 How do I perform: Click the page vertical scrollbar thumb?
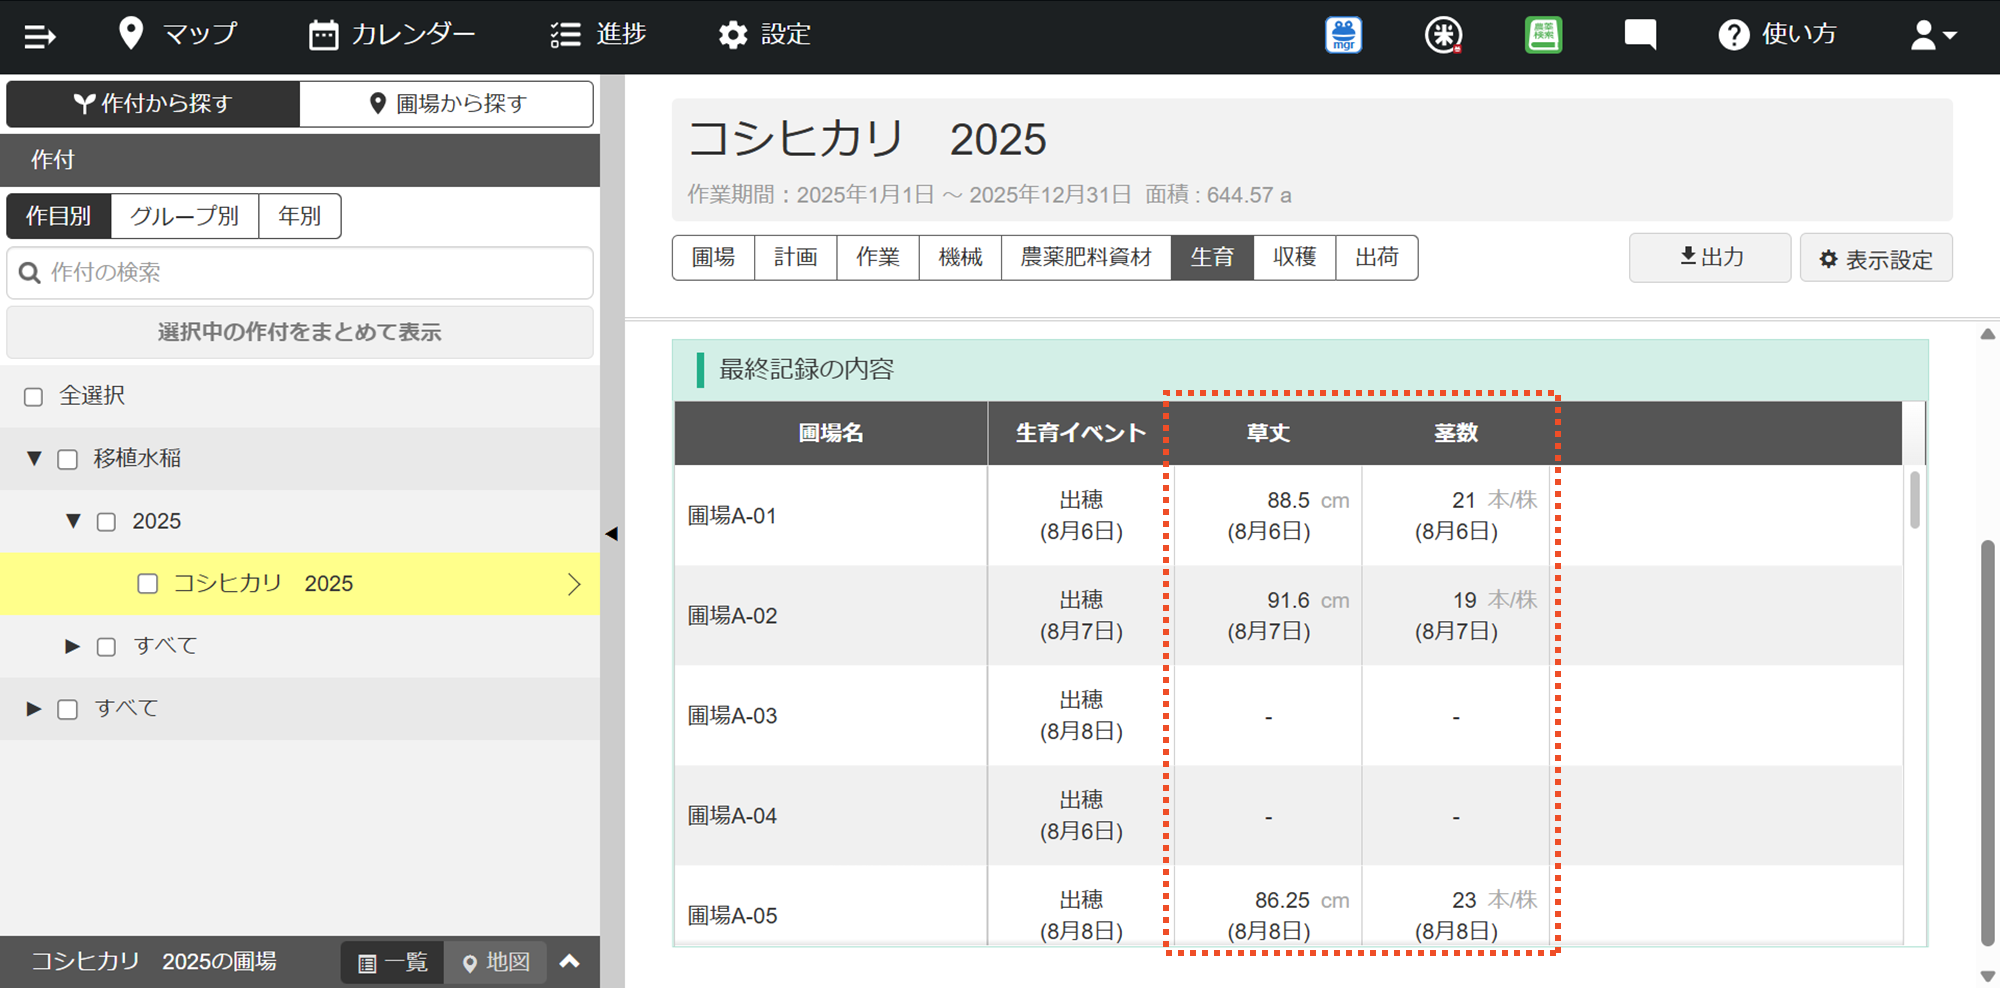coord(1988,743)
